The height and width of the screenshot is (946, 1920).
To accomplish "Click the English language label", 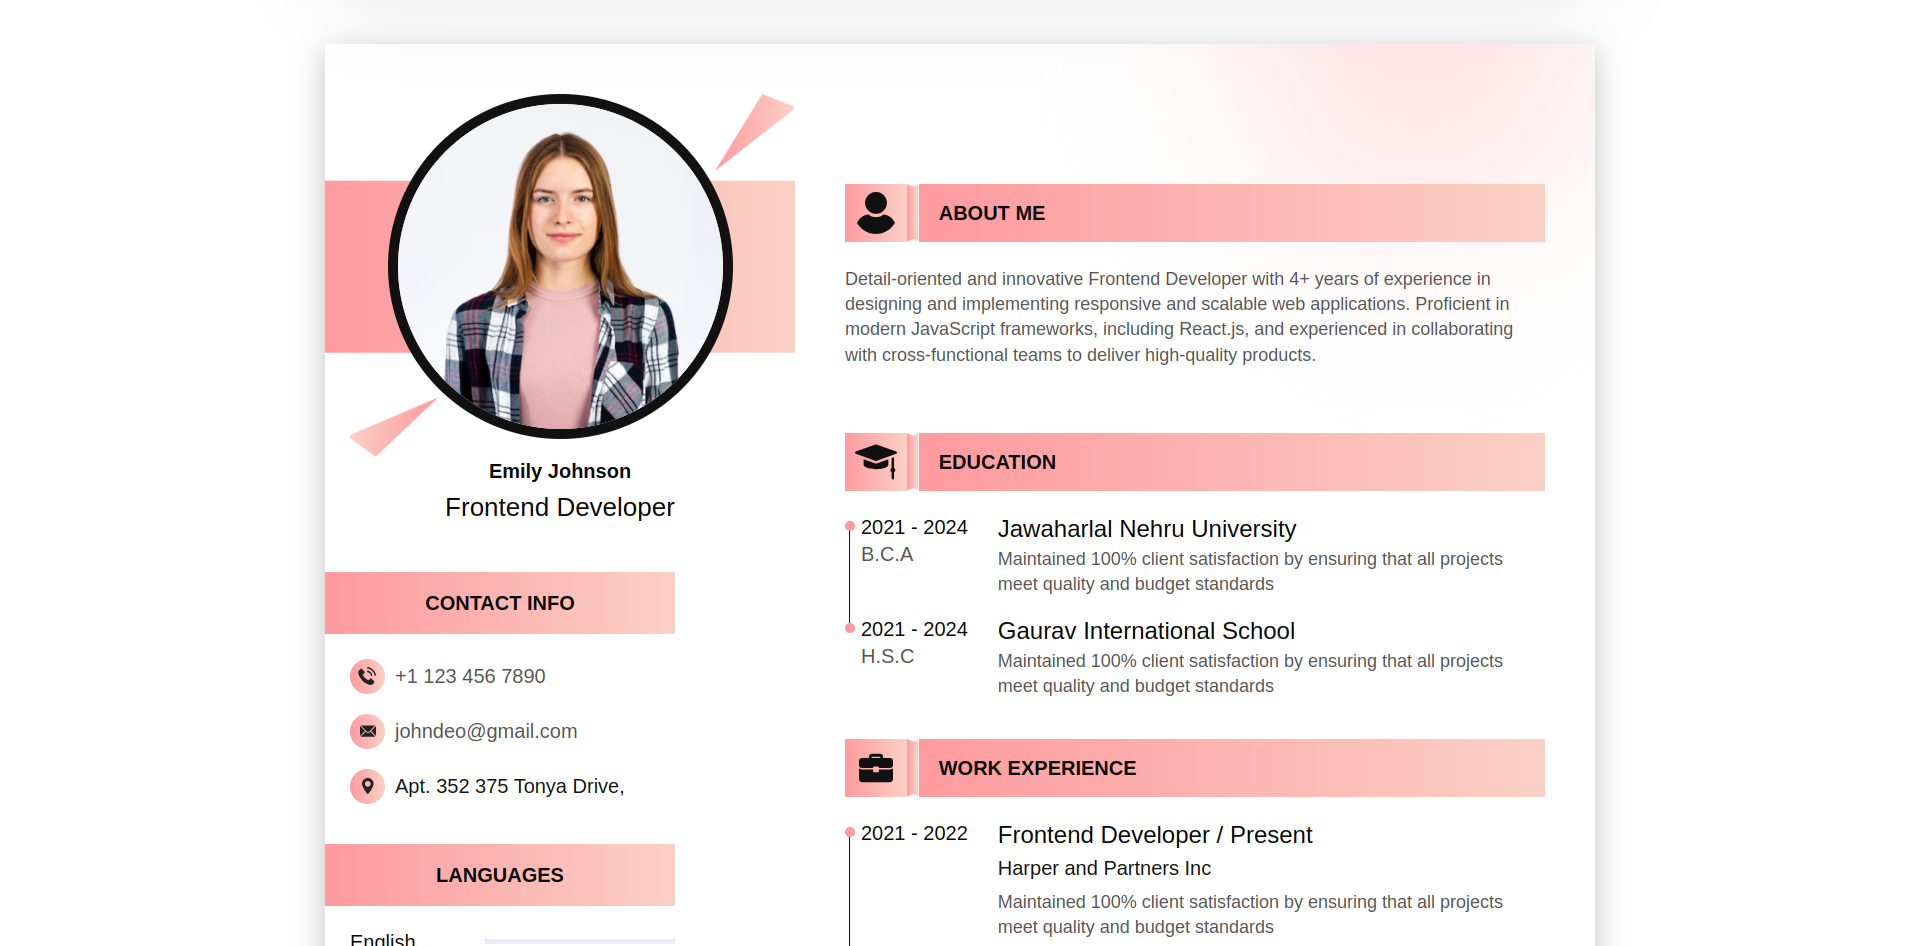I will pos(383,938).
